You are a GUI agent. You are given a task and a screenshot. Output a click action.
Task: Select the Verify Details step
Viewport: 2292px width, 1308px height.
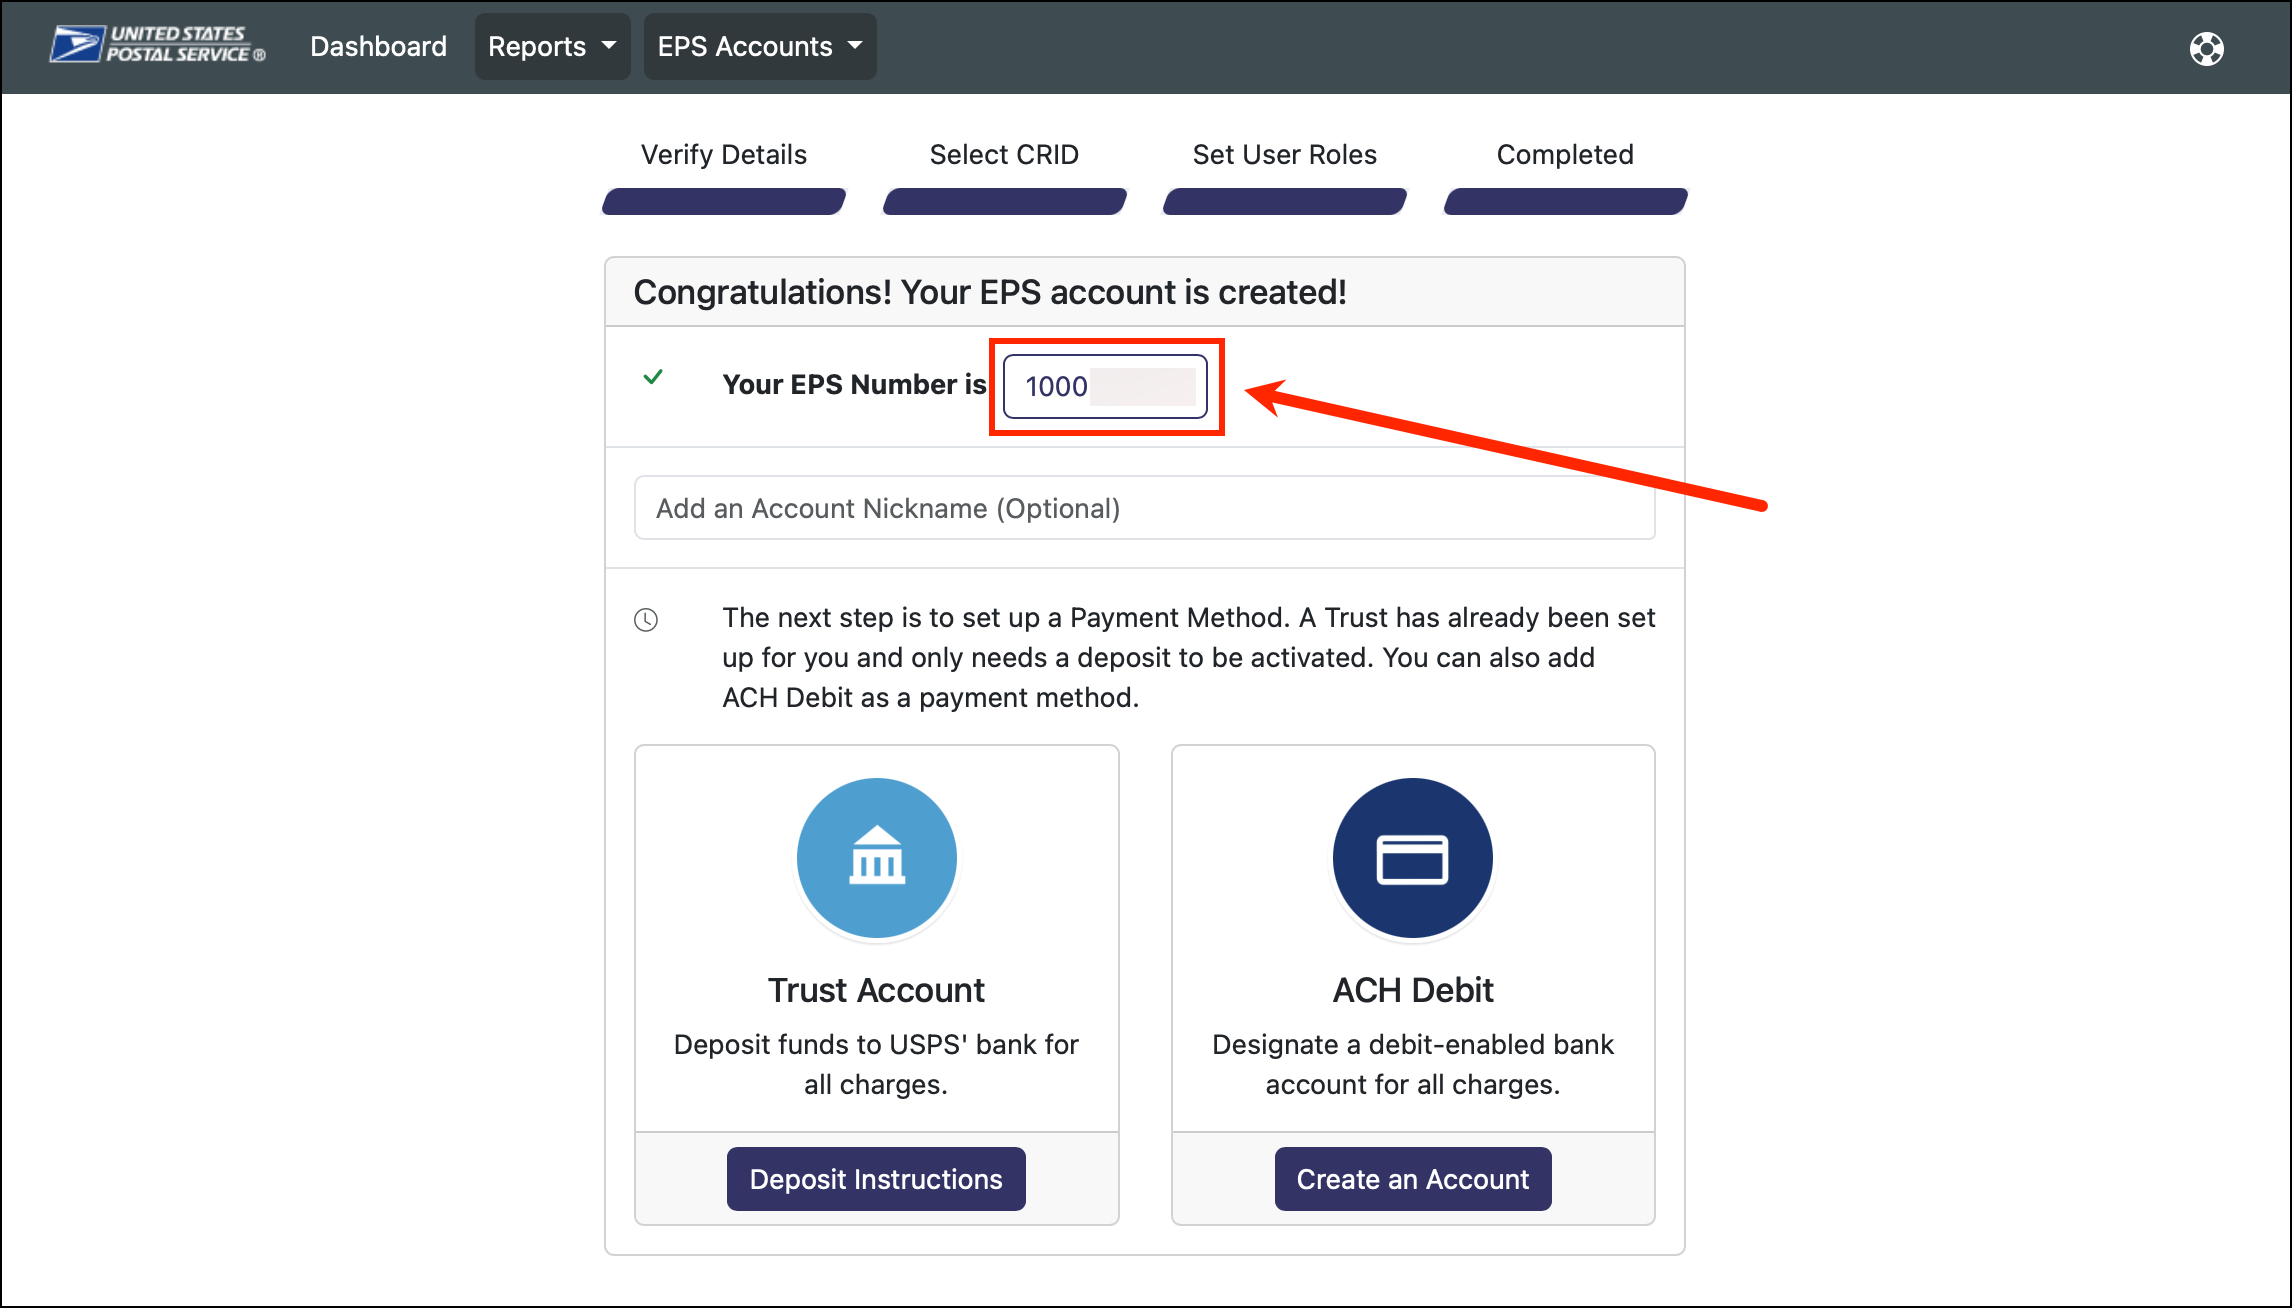723,154
